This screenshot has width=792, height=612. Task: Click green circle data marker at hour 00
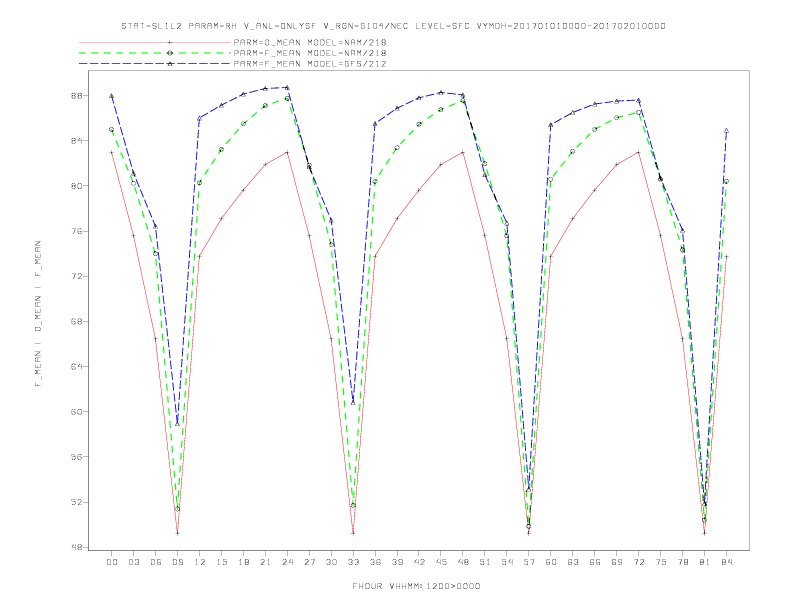tap(112, 129)
